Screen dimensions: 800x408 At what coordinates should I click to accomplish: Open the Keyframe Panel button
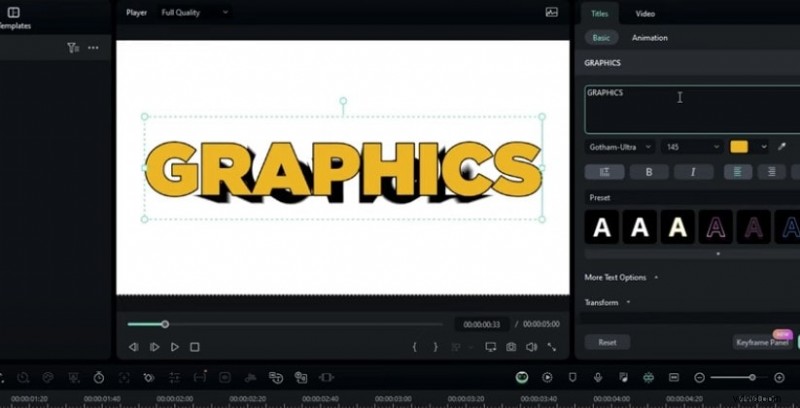tap(762, 342)
